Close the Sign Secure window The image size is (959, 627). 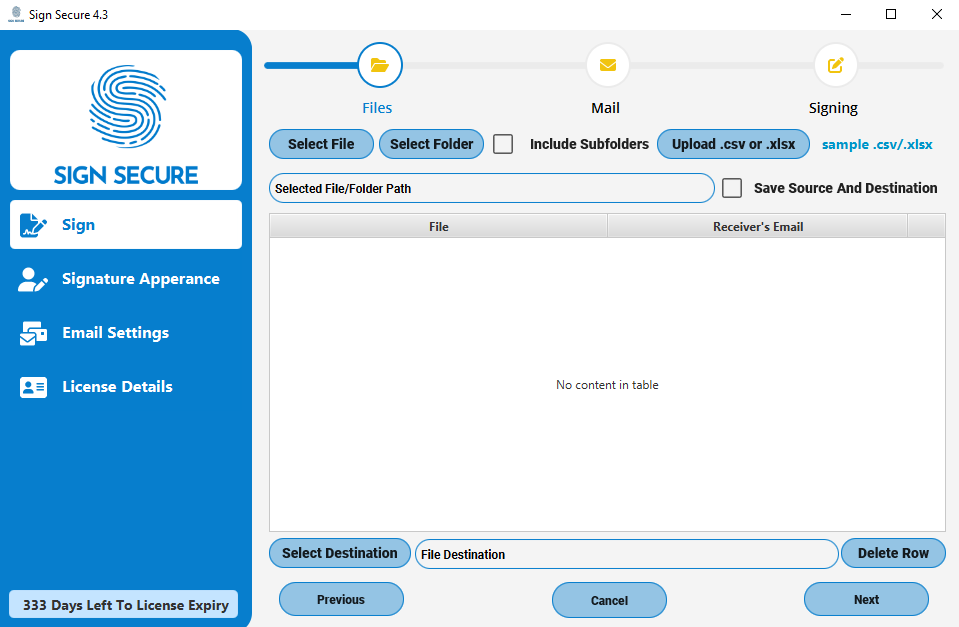coord(936,14)
